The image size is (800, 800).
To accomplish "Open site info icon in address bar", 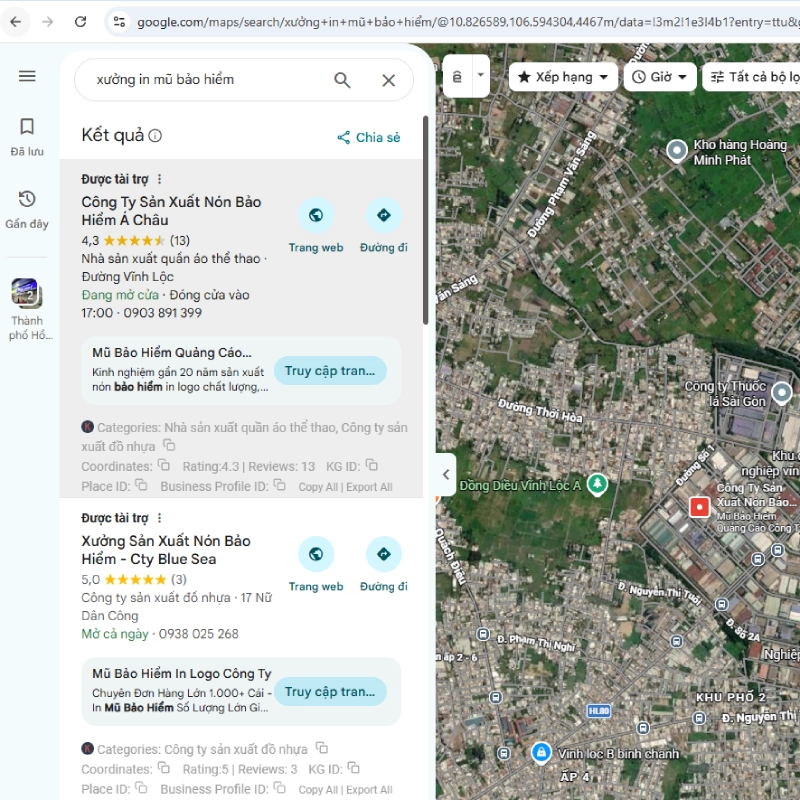I will pos(119,22).
